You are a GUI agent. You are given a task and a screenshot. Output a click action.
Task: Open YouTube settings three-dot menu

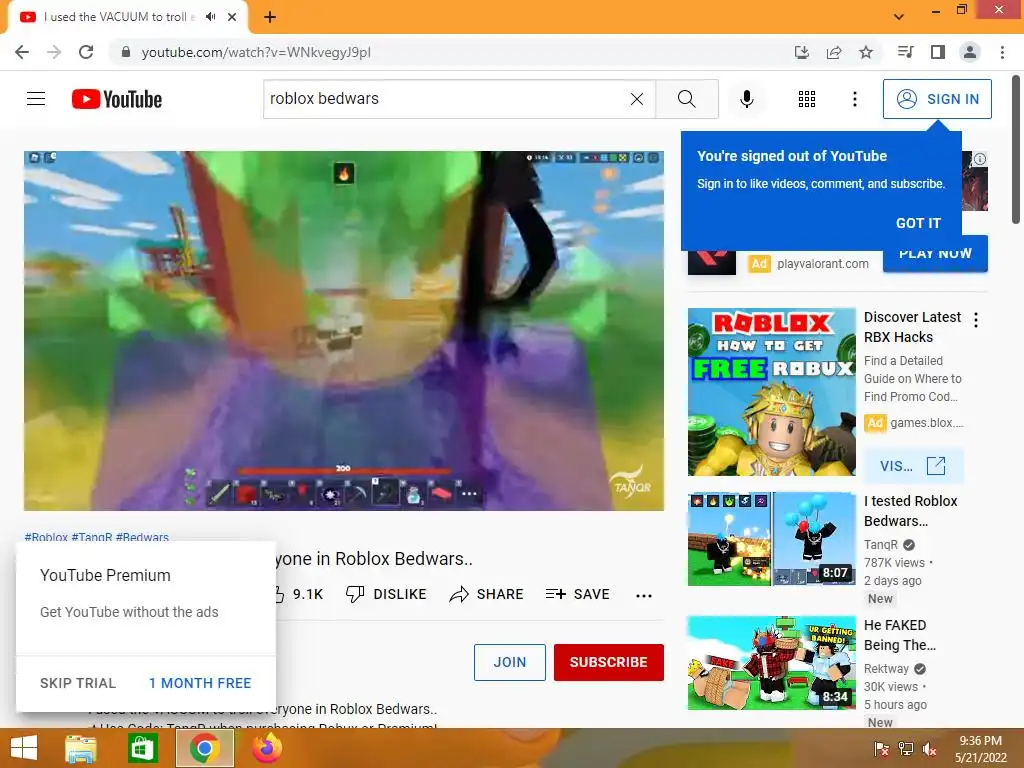[855, 99]
